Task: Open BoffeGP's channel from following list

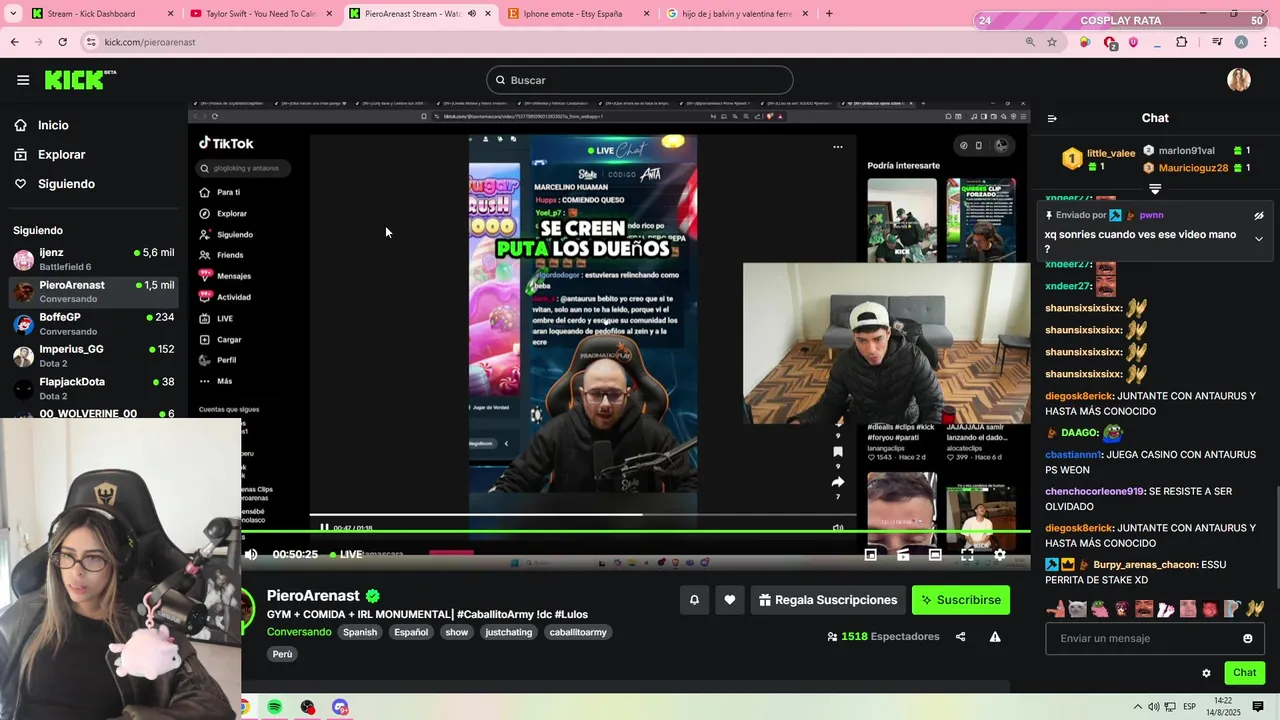Action: pyautogui.click(x=93, y=324)
